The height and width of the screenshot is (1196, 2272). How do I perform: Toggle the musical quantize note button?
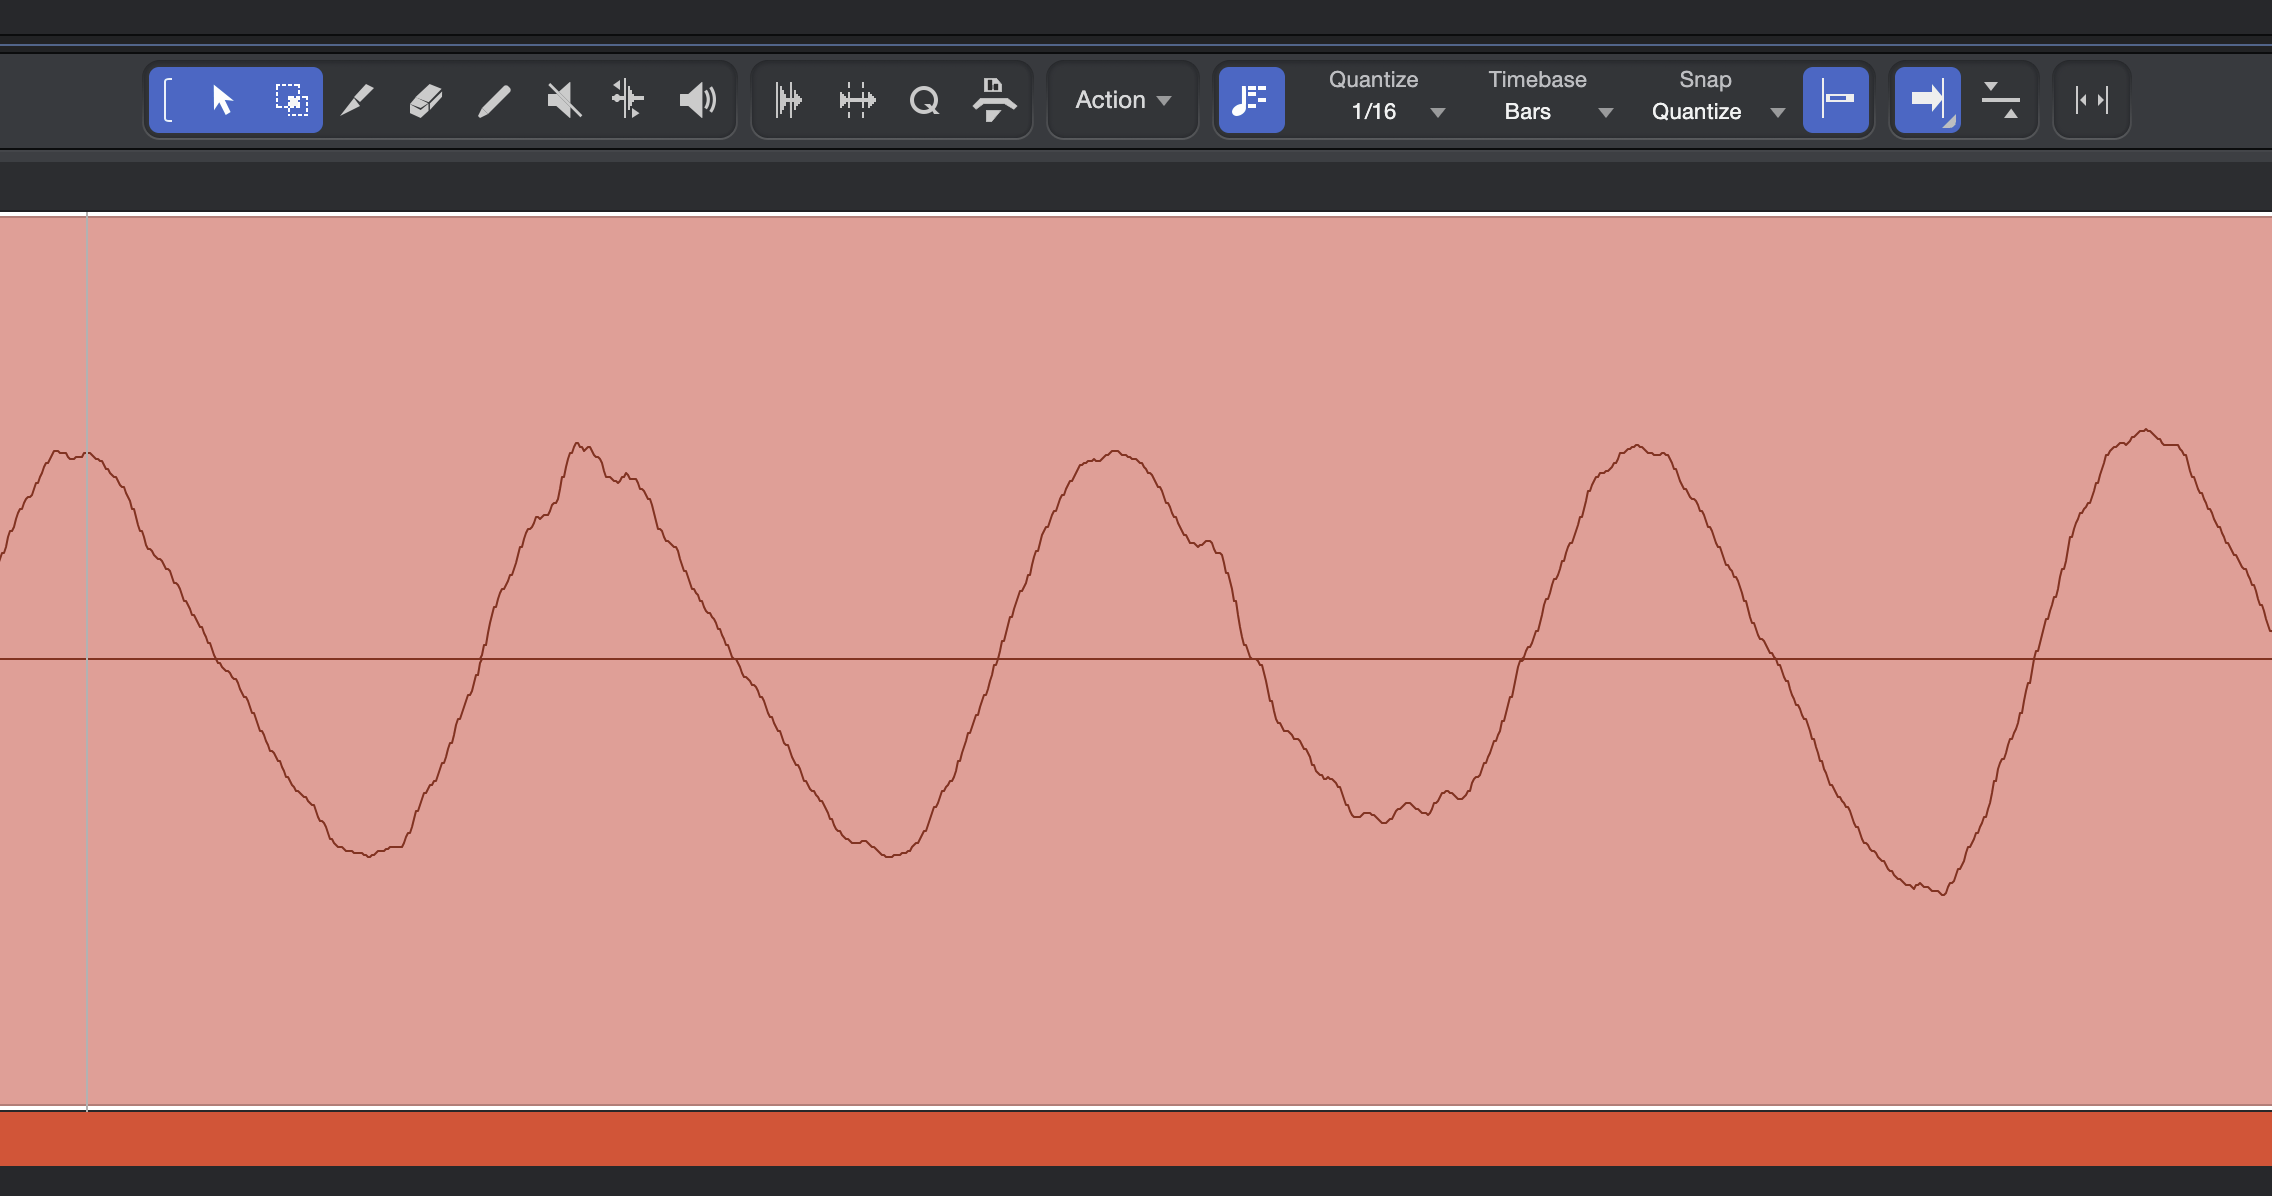[x=1251, y=100]
